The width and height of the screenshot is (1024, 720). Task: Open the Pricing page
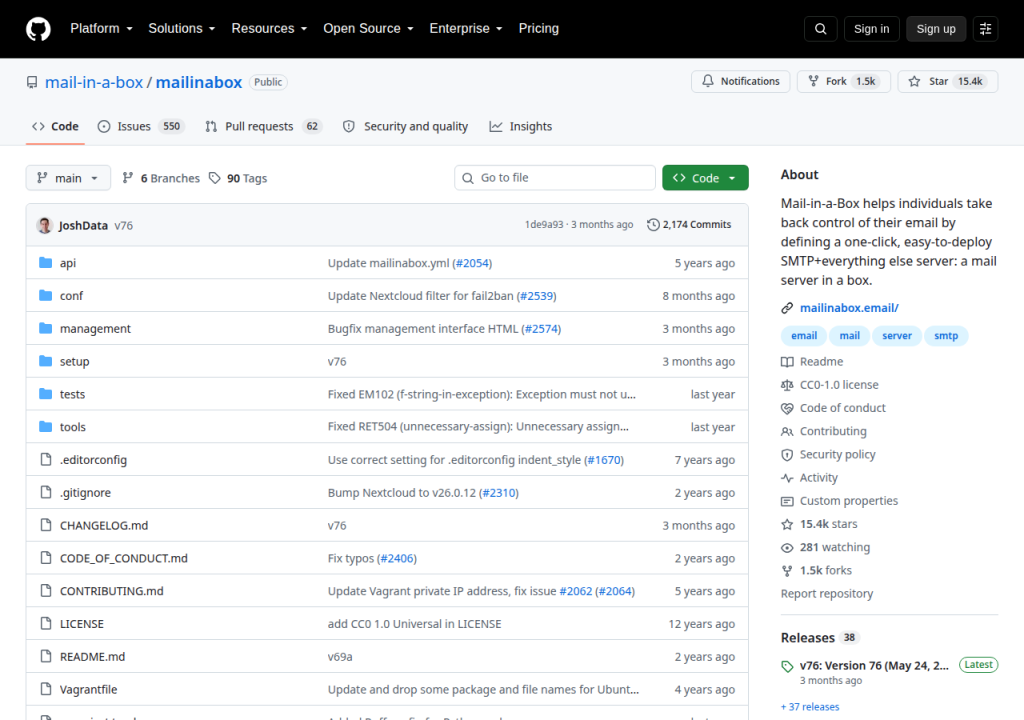click(x=539, y=29)
